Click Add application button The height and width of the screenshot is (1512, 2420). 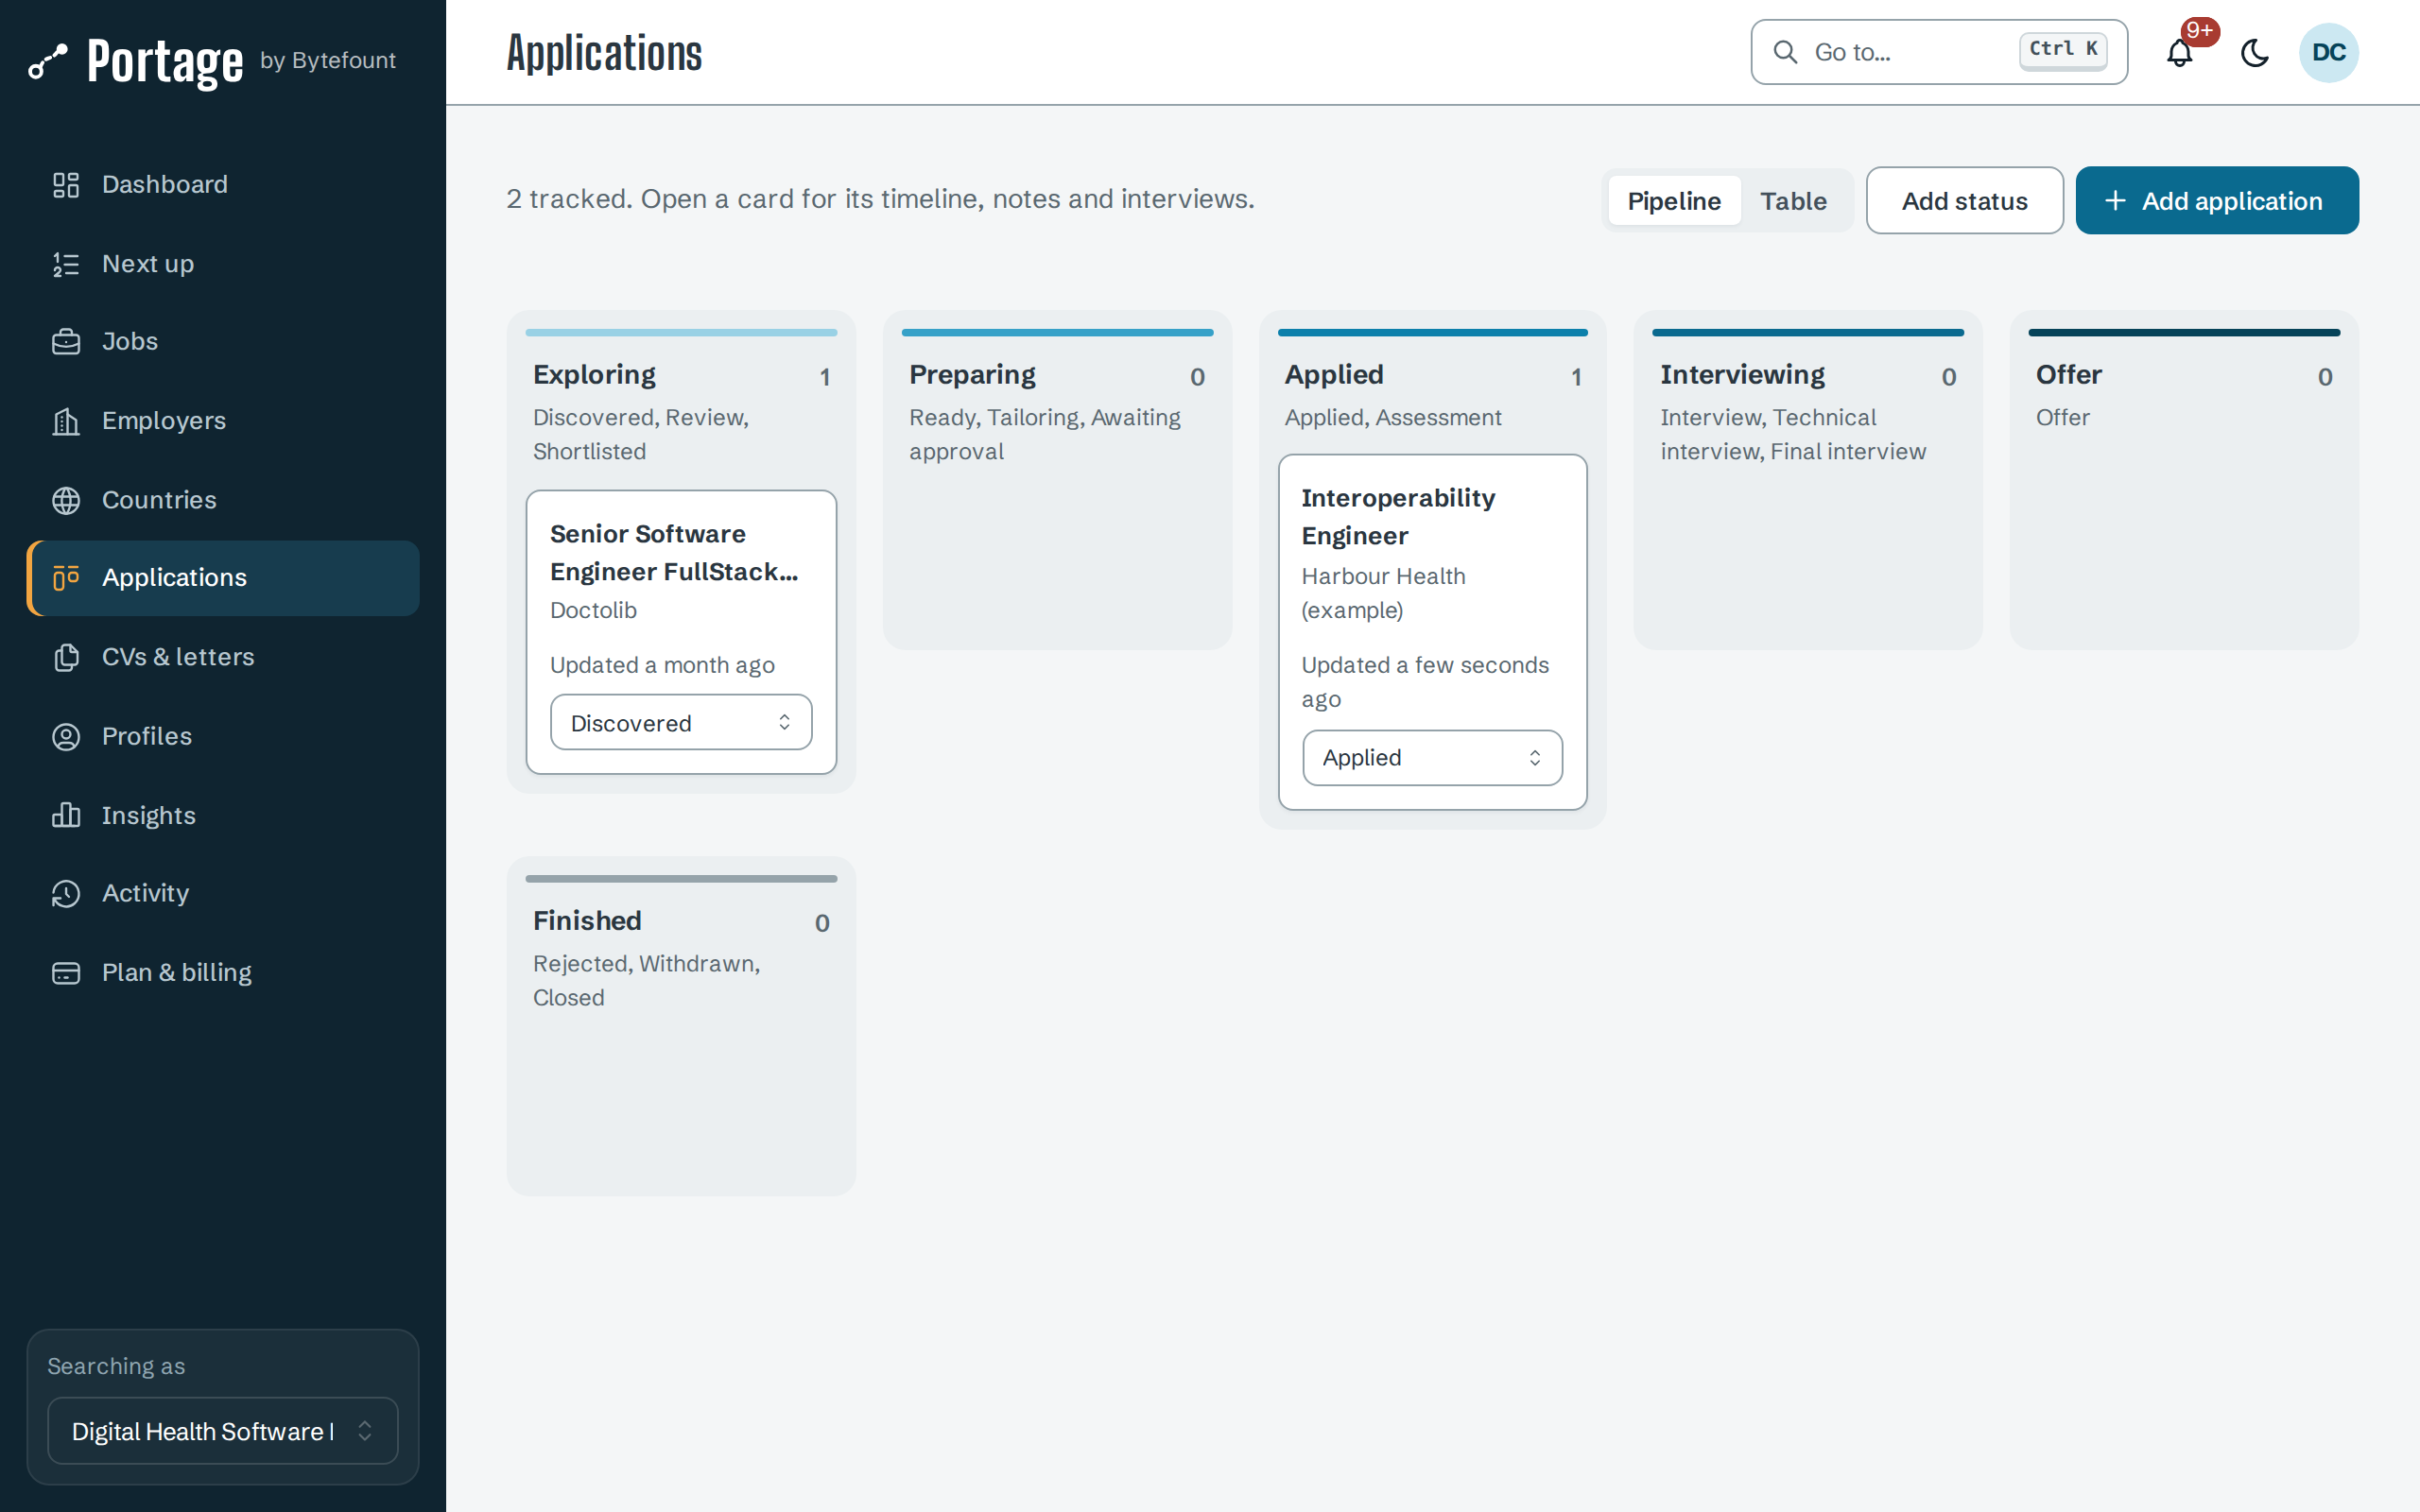2217,201
